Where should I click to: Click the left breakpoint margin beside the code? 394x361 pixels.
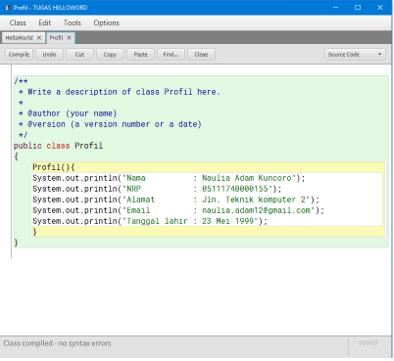(6, 162)
